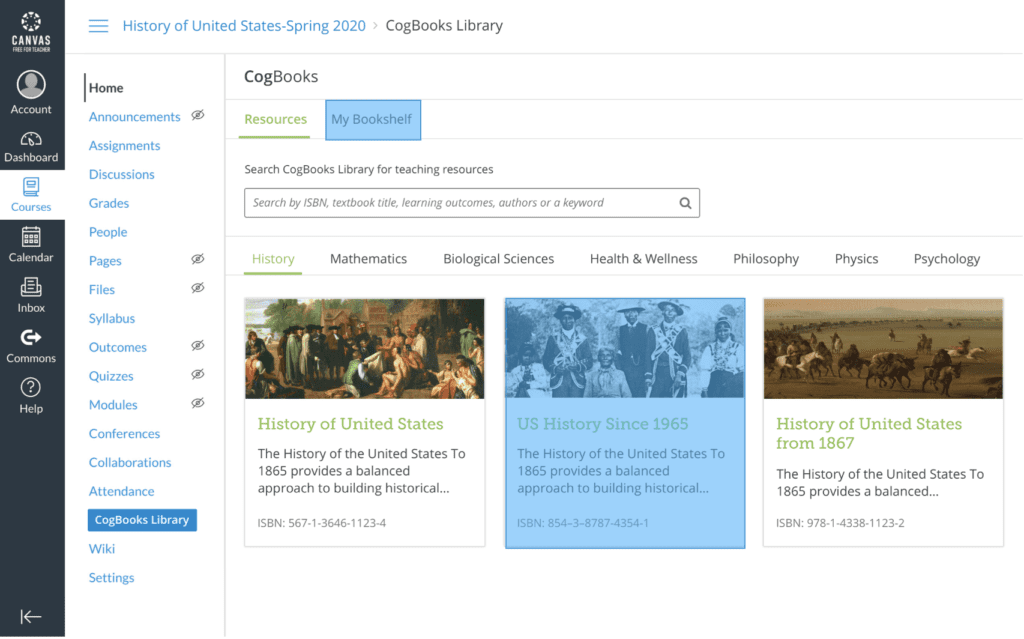Open the Commons icon
The height and width of the screenshot is (639, 1024).
tap(31, 337)
